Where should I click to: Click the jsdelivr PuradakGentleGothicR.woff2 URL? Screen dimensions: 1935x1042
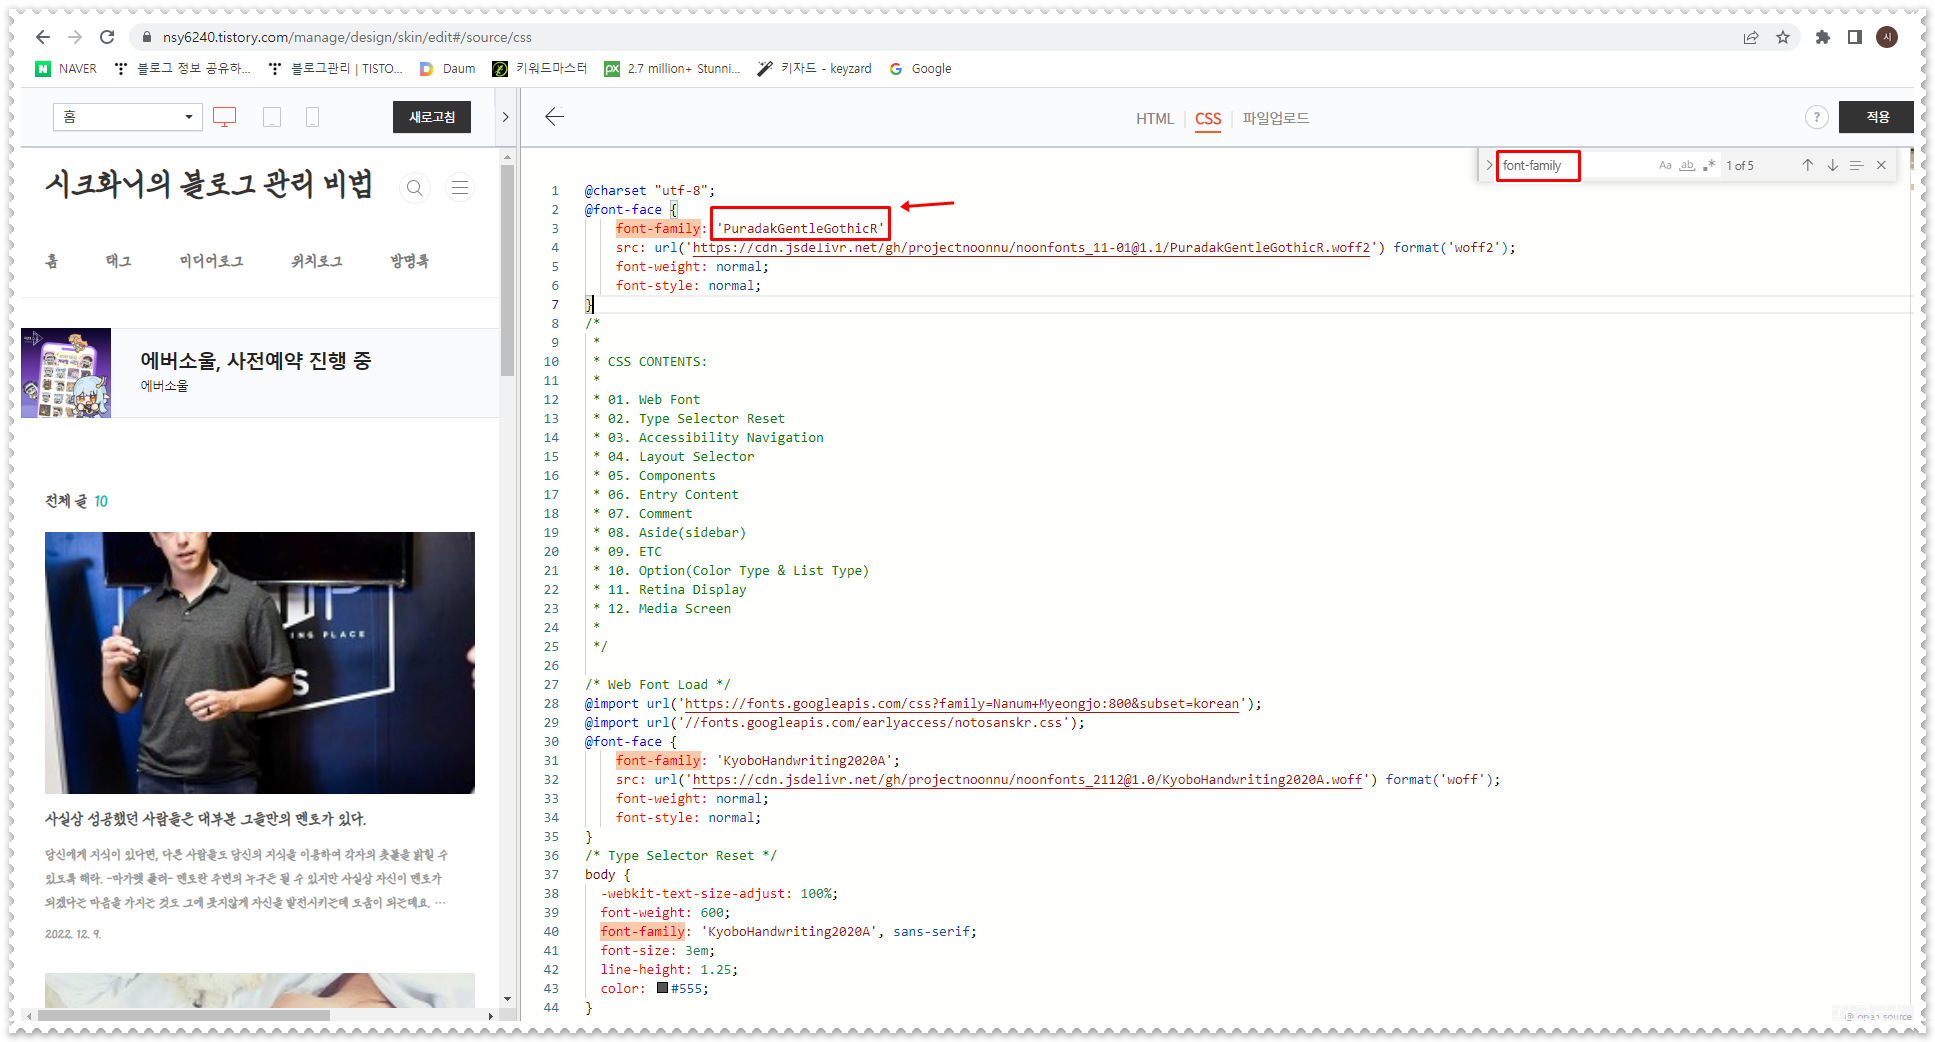[x=1031, y=248]
